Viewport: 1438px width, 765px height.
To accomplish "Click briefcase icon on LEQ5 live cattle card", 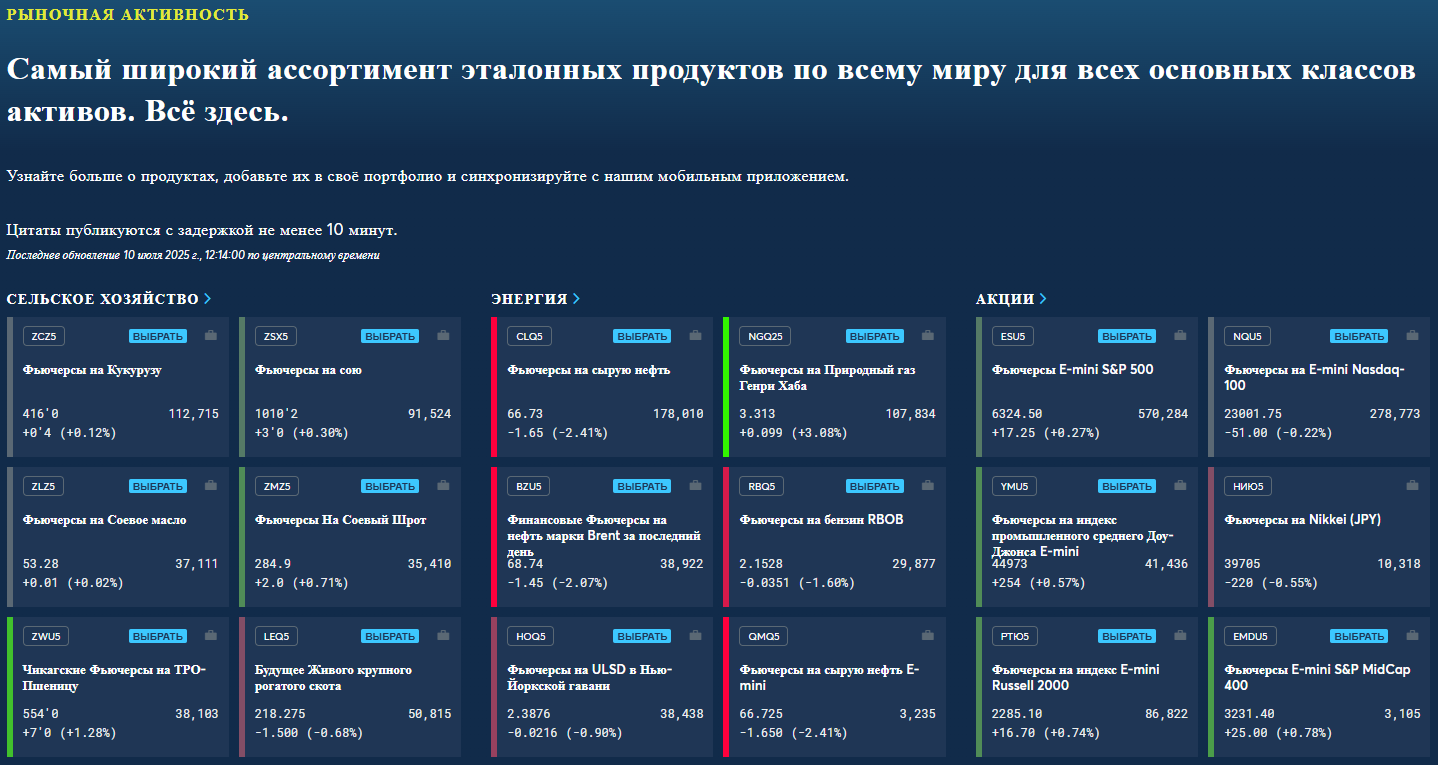I will (442, 636).
